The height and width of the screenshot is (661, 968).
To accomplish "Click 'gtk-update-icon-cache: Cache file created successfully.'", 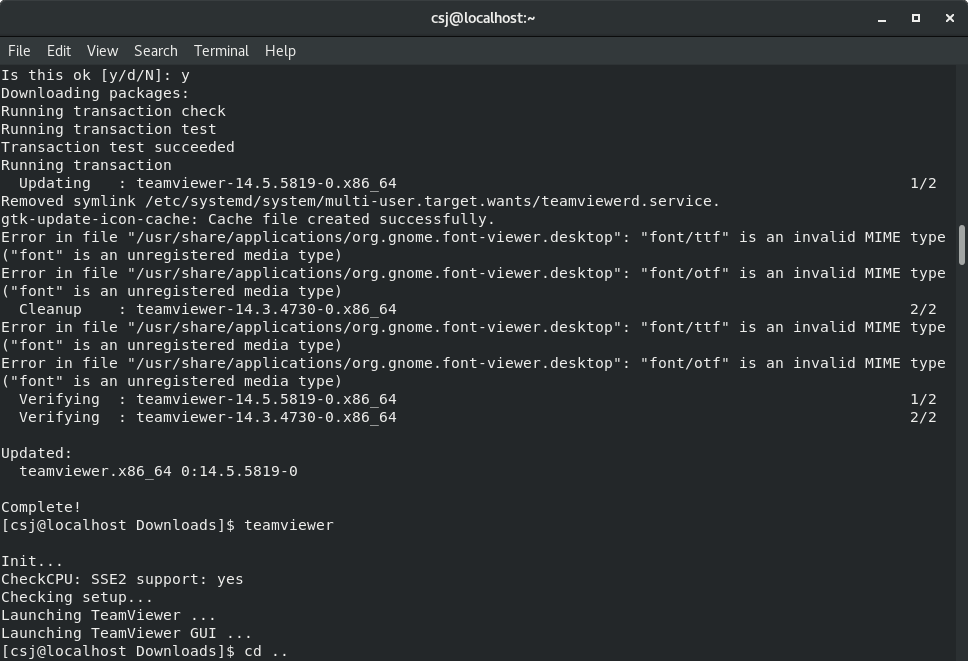I will pos(248,219).
